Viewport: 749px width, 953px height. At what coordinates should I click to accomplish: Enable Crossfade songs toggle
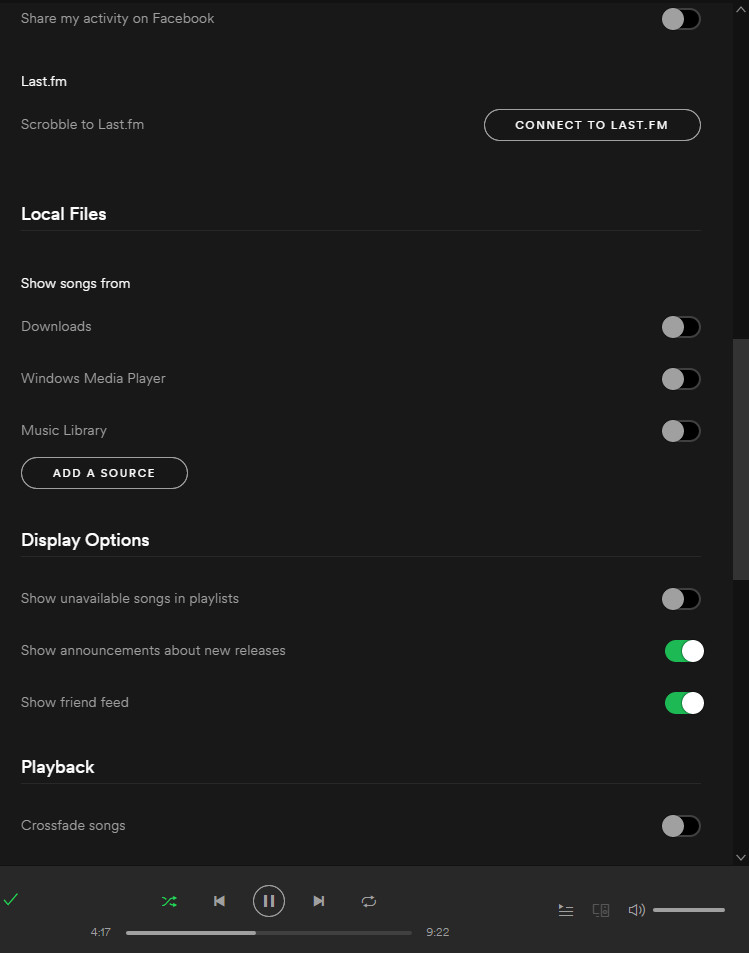(x=681, y=826)
